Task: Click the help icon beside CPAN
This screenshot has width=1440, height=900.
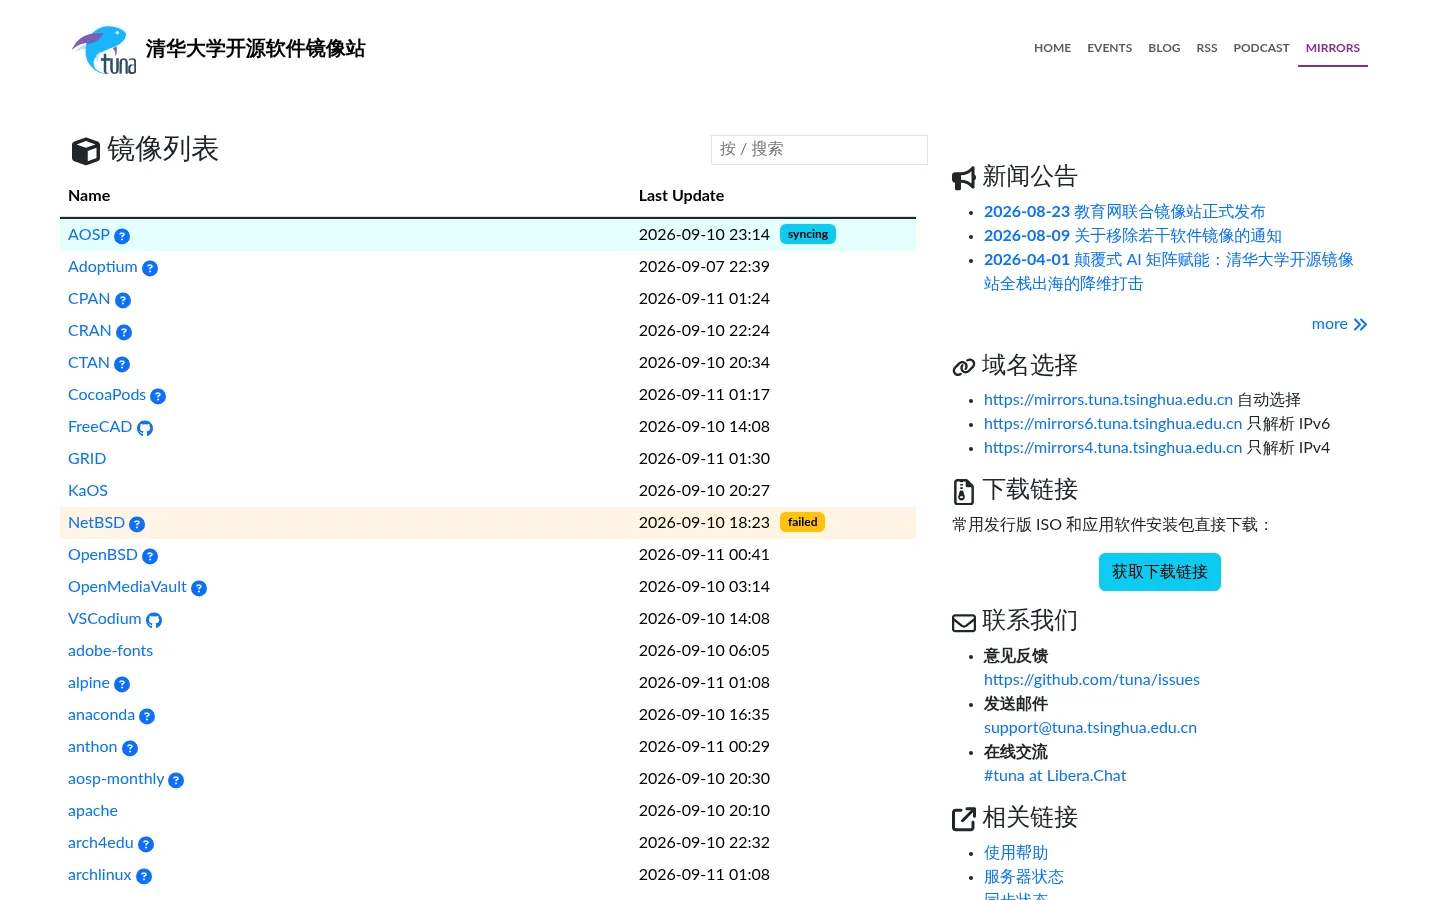Action: tap(123, 300)
